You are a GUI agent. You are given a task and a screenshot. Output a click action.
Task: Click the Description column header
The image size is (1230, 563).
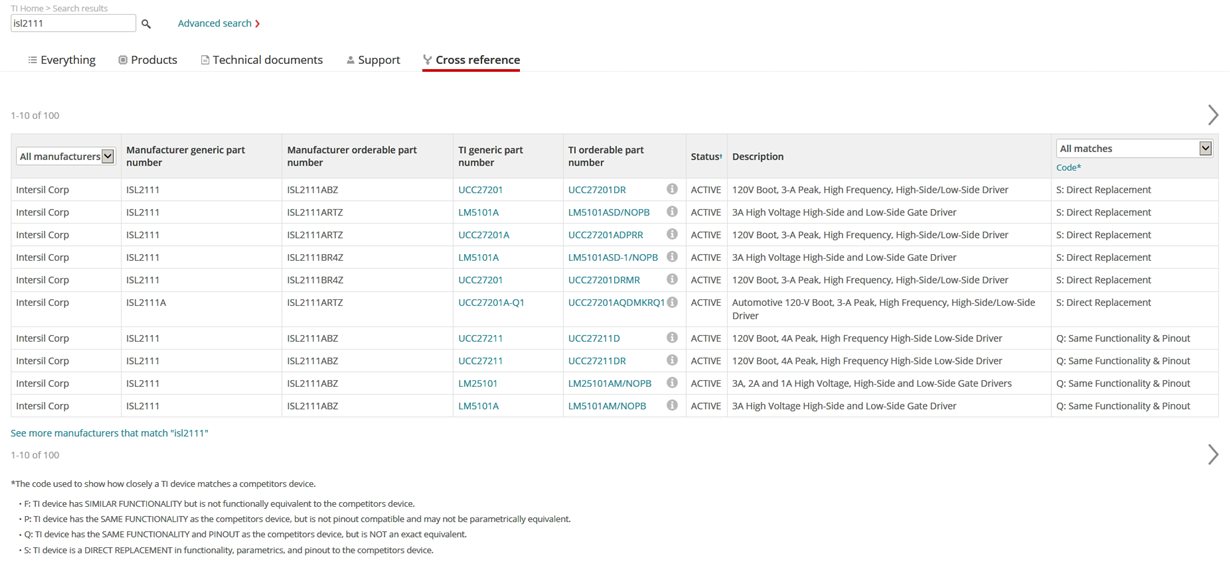(758, 157)
